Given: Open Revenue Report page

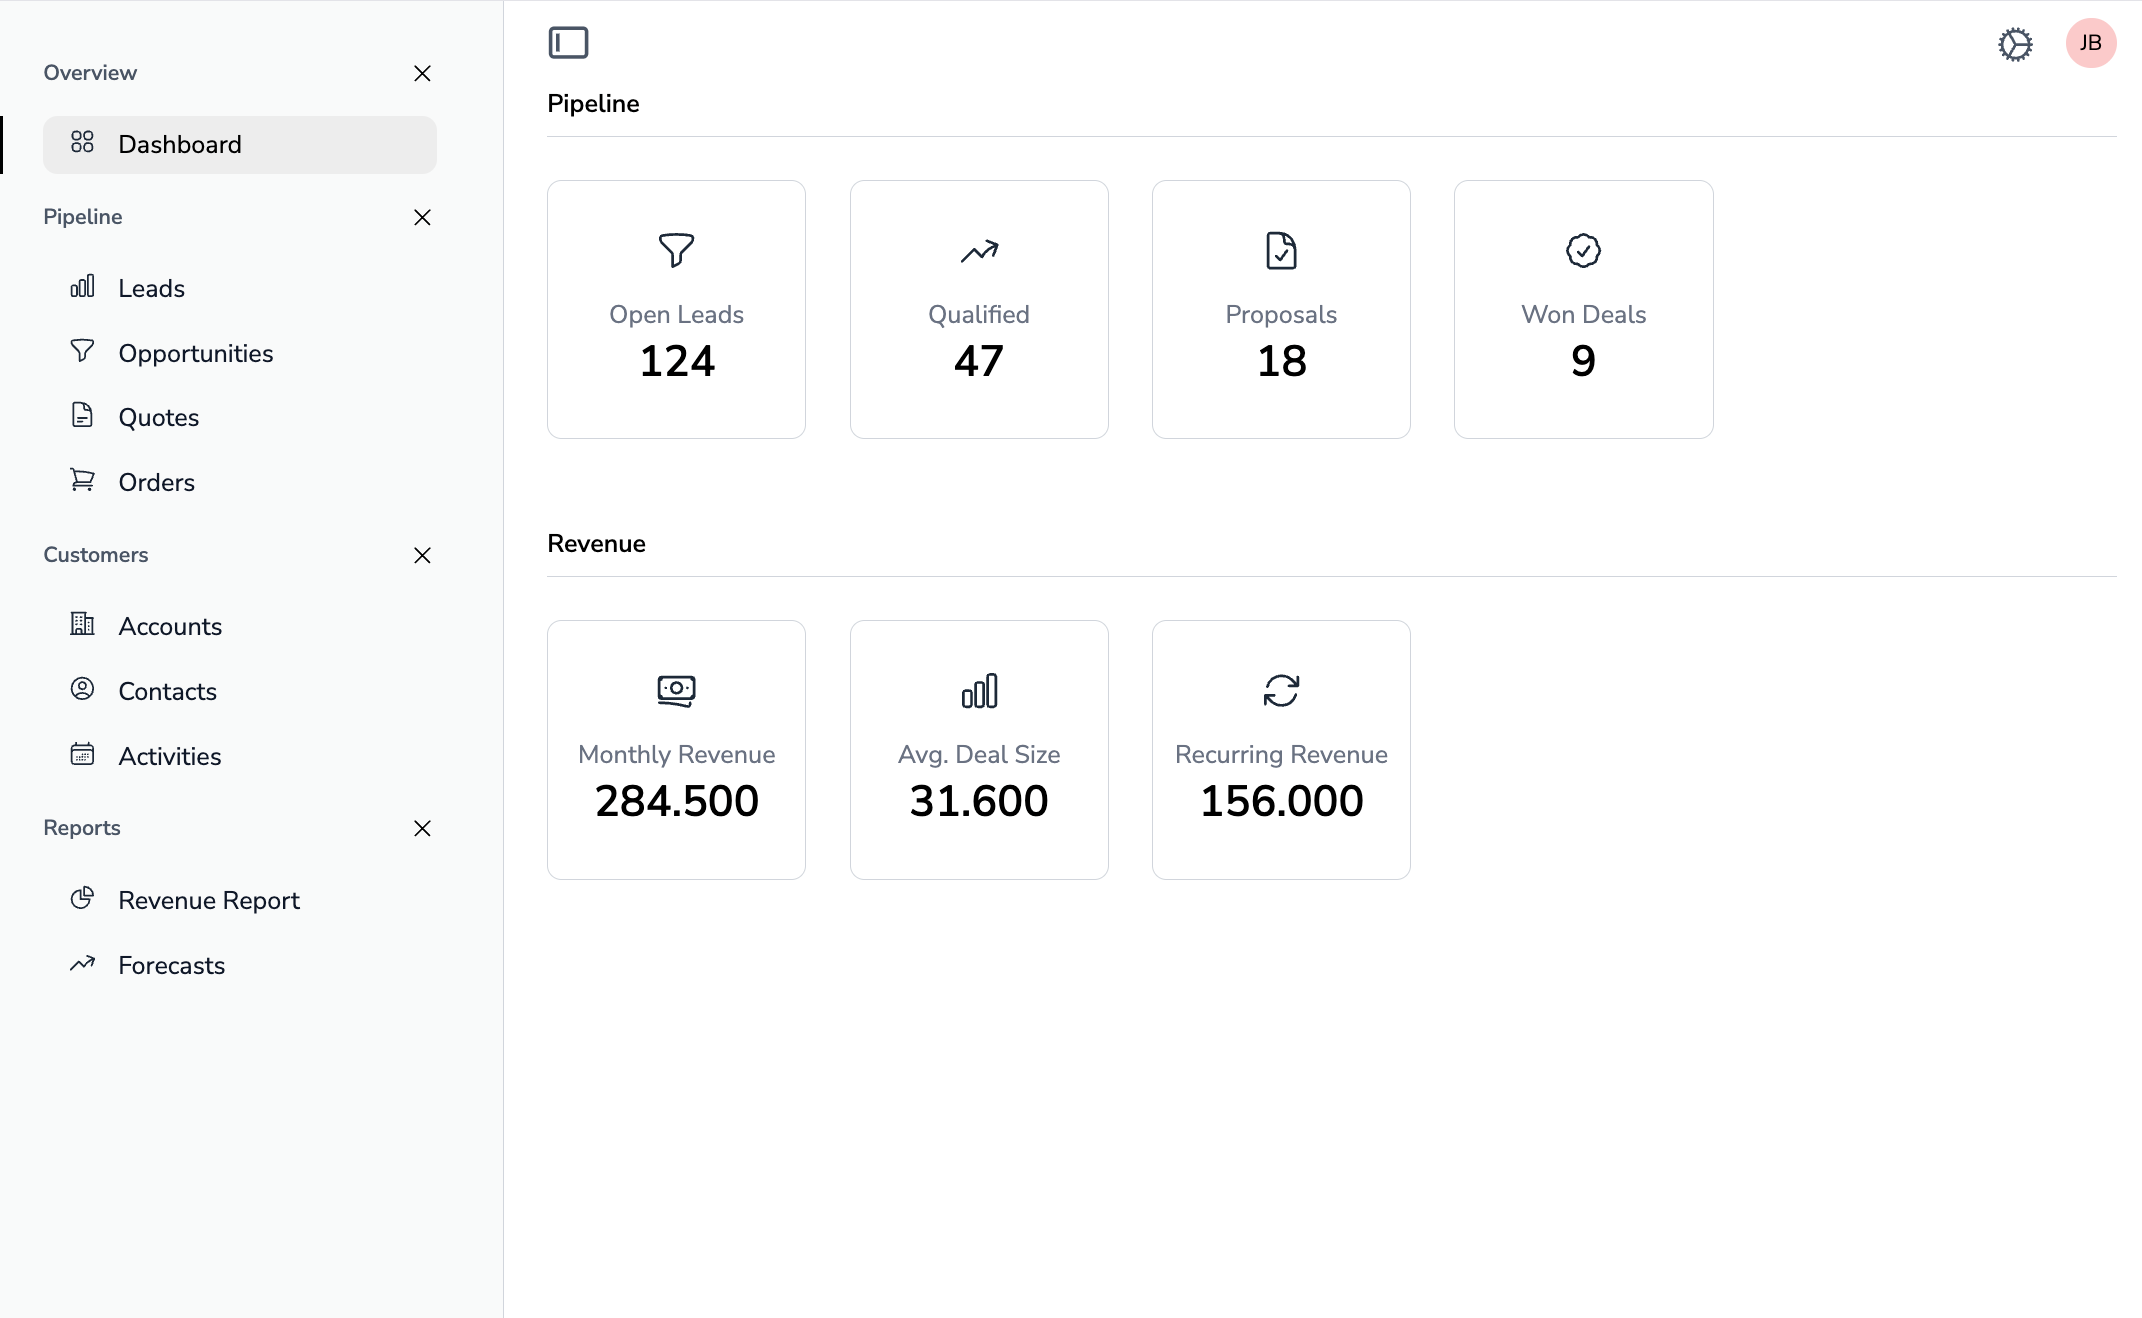Looking at the screenshot, I should pos(208,900).
